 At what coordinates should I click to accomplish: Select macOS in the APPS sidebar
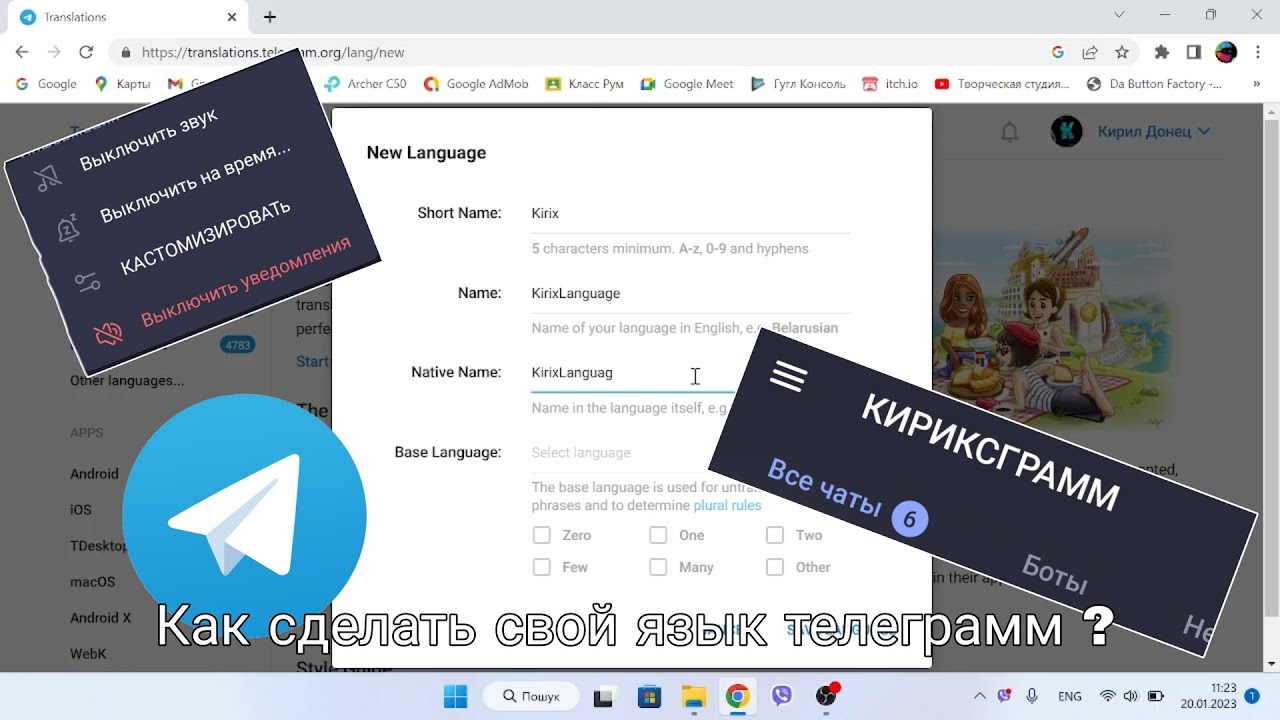click(x=92, y=582)
